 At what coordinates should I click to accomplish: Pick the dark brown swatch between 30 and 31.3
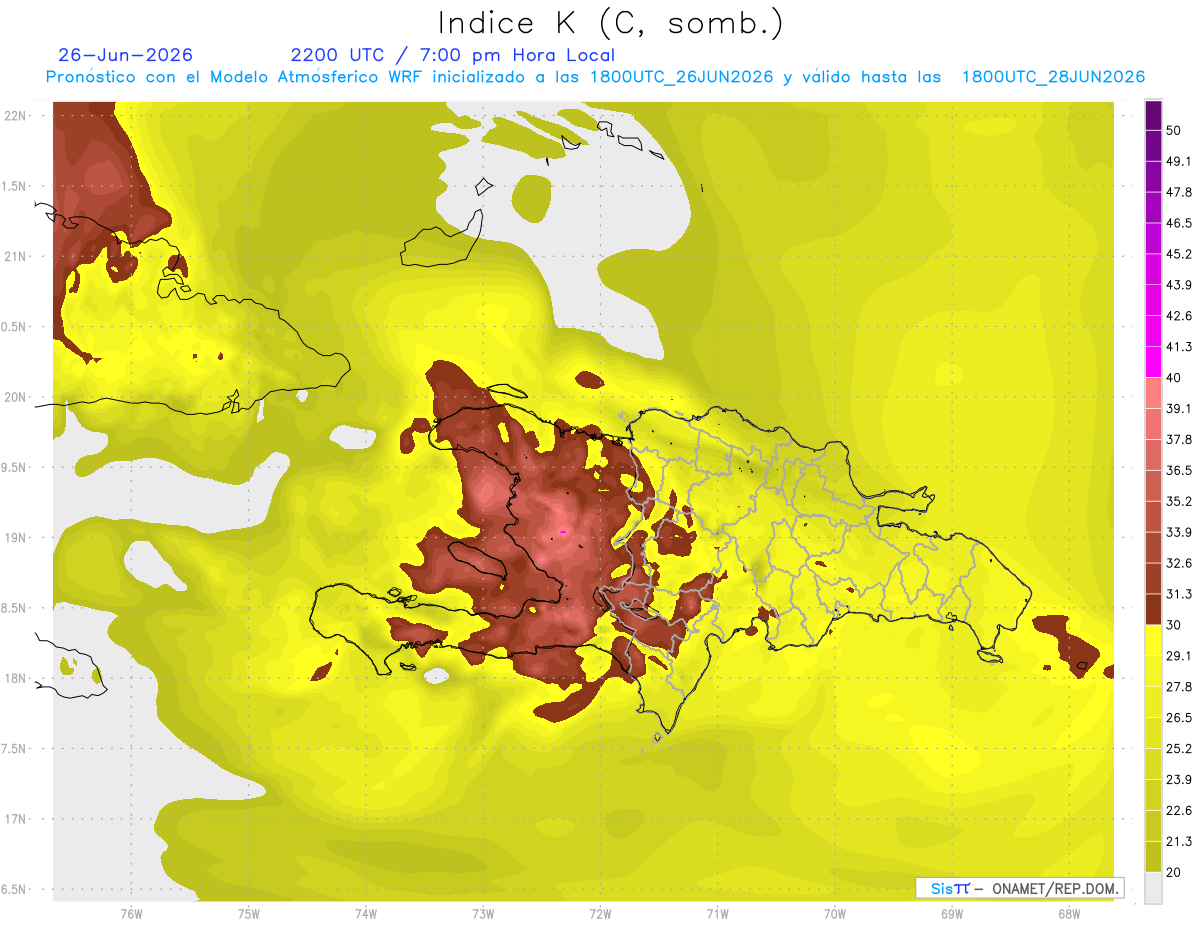click(x=1153, y=609)
